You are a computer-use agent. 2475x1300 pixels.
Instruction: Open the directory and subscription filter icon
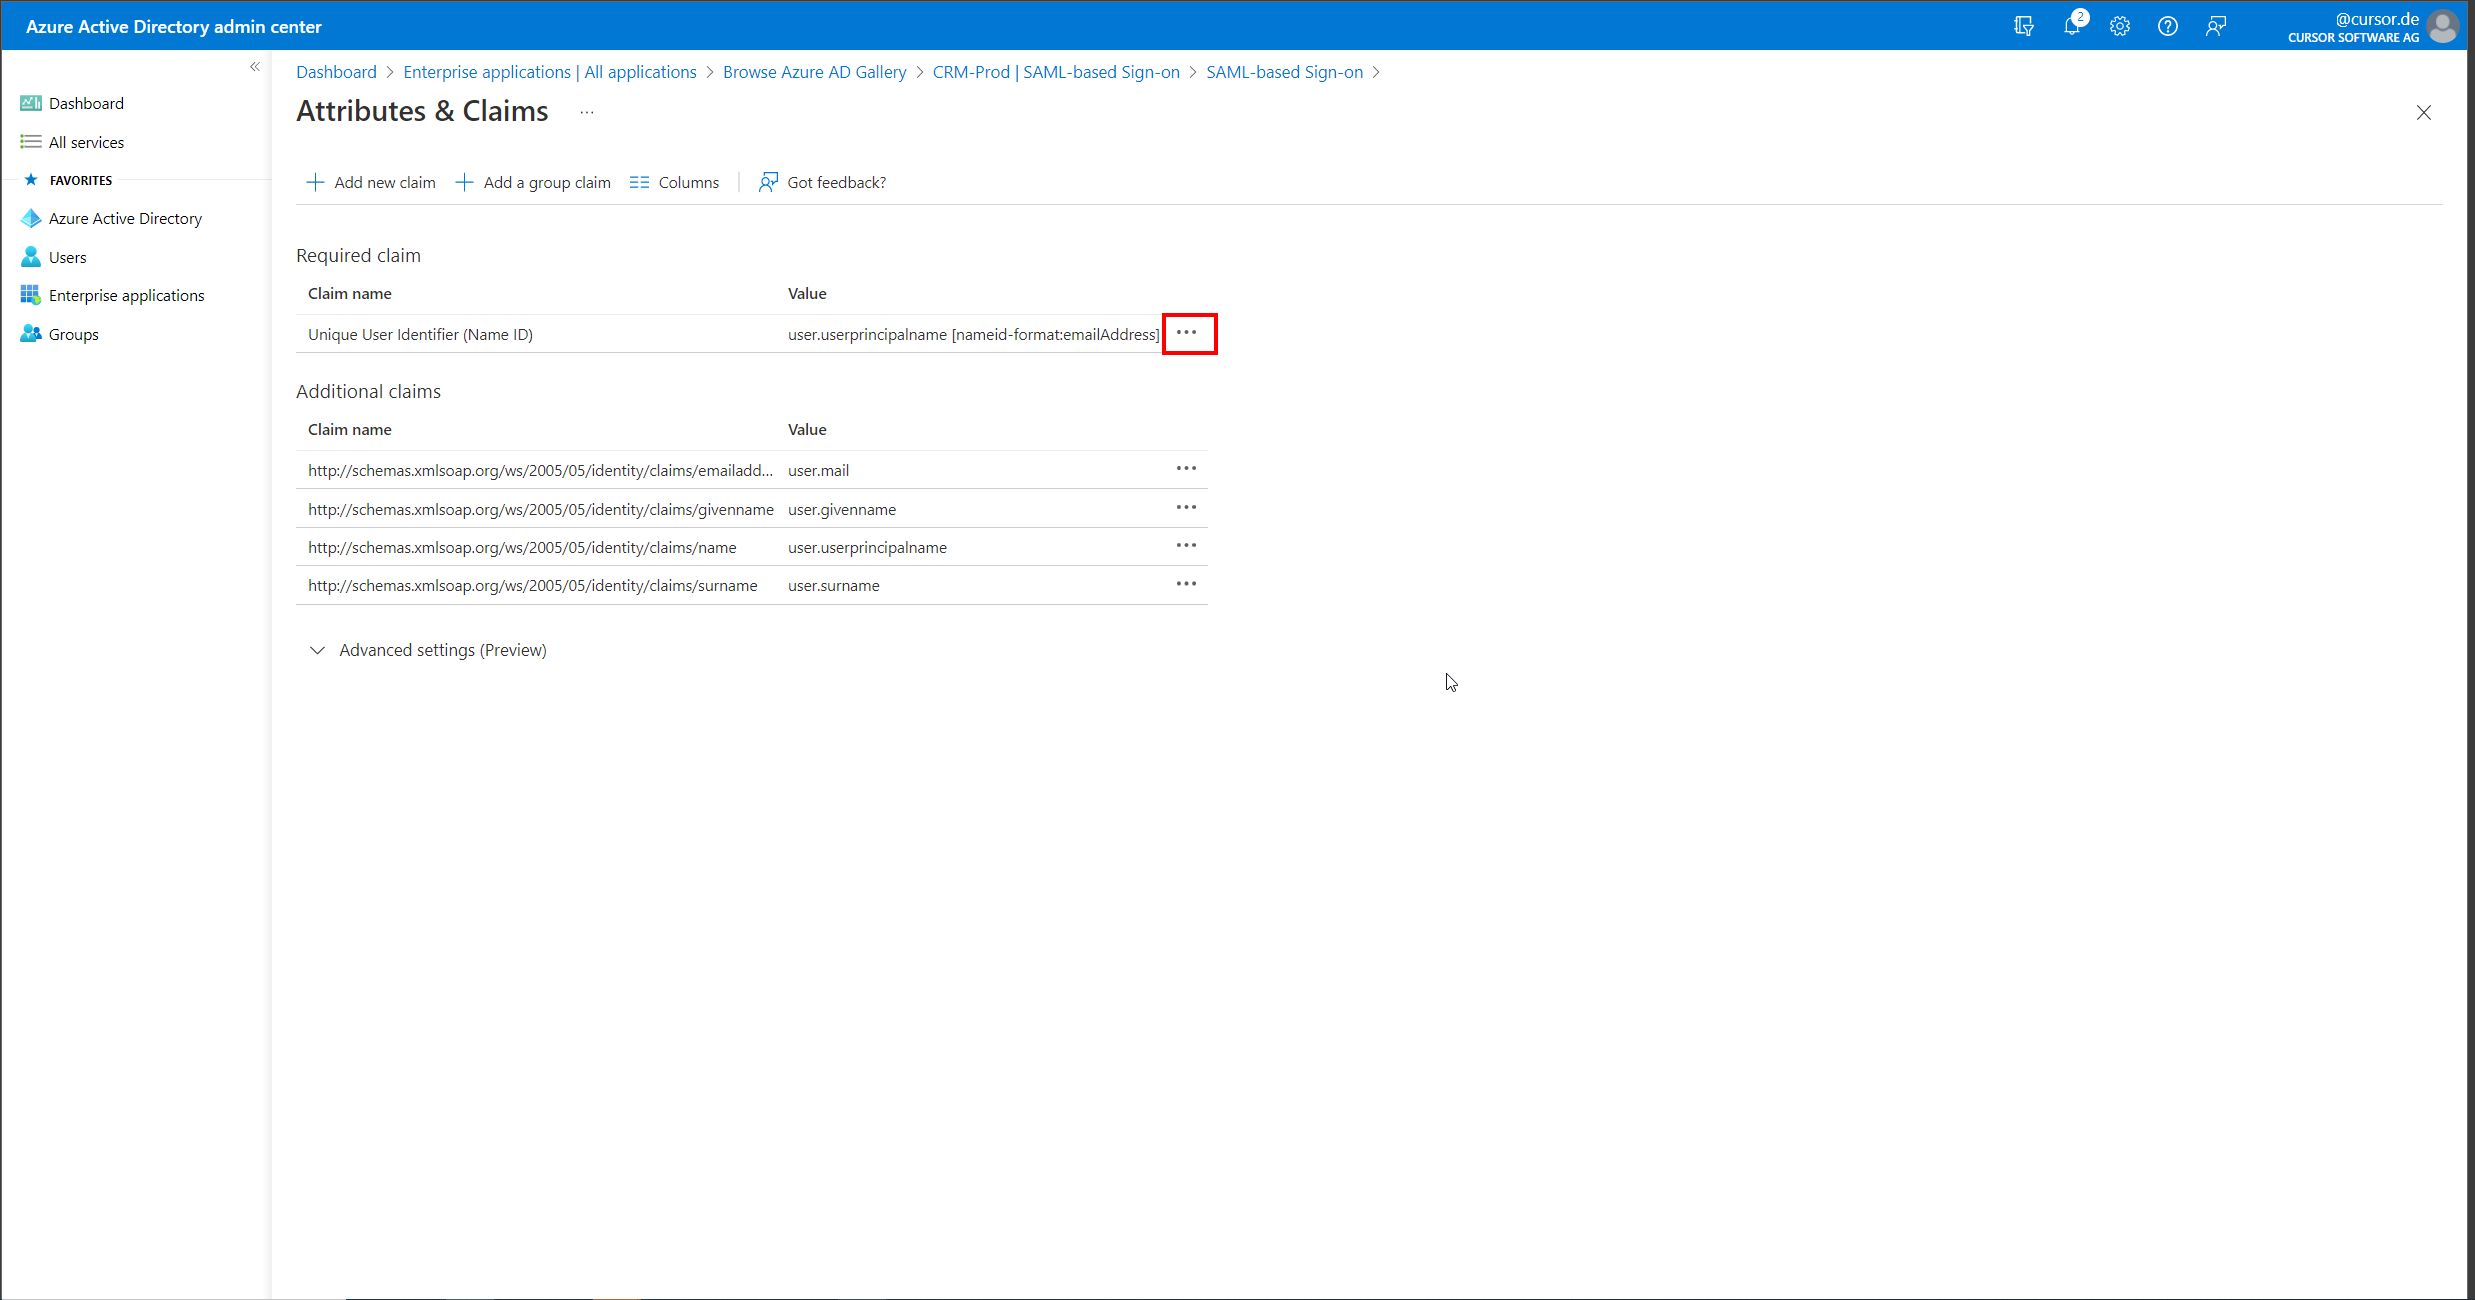tap(2023, 27)
